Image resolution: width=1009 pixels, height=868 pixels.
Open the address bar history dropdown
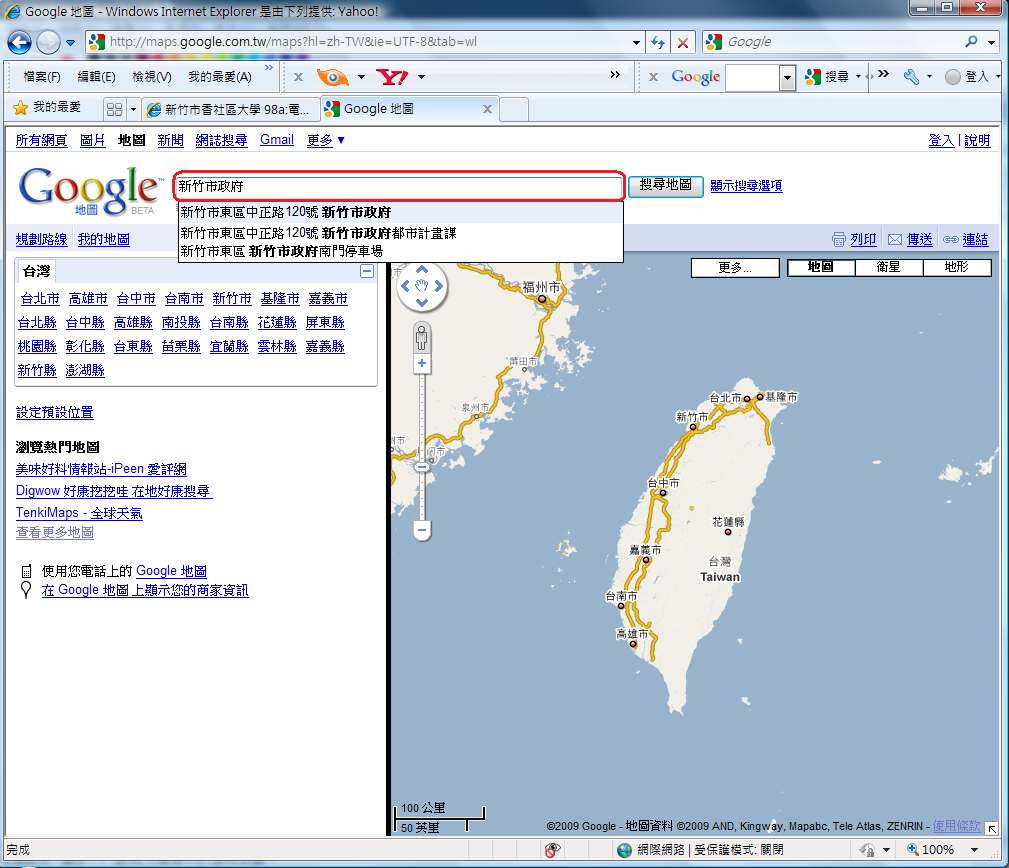636,42
